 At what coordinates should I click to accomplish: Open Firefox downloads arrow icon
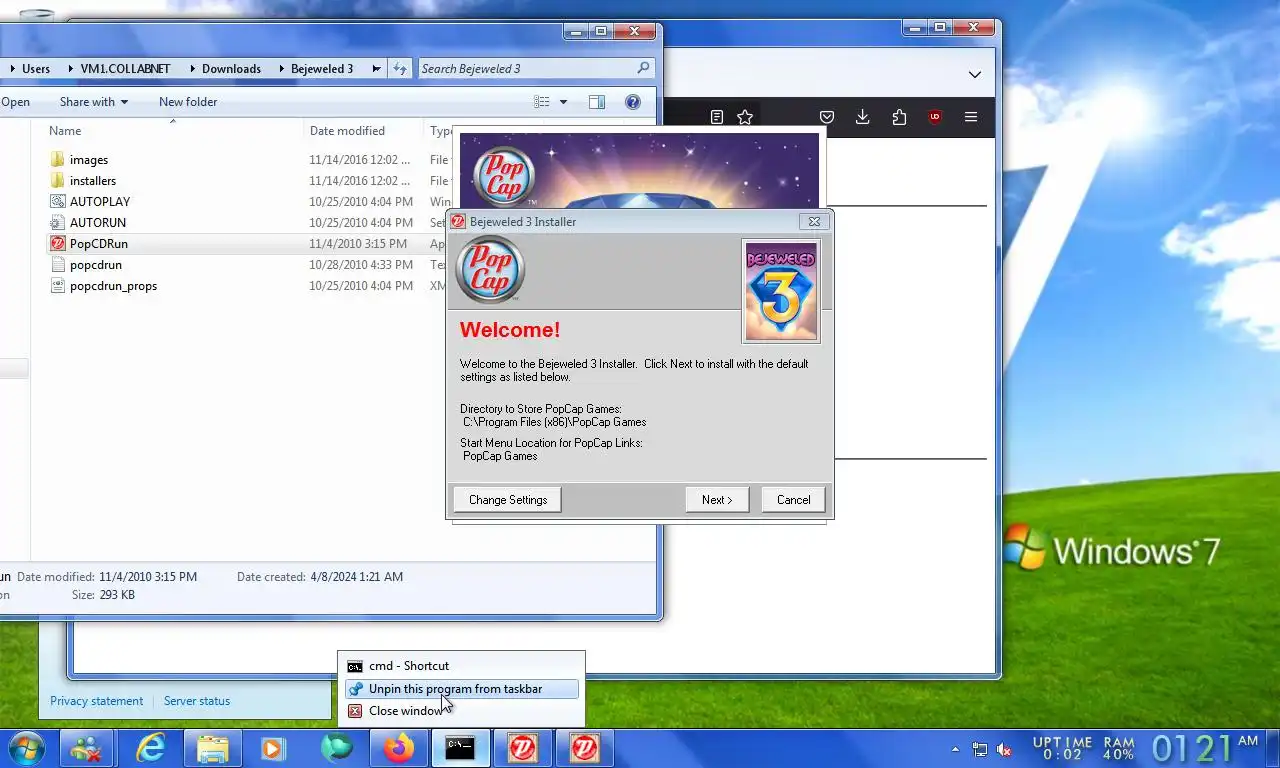863,117
